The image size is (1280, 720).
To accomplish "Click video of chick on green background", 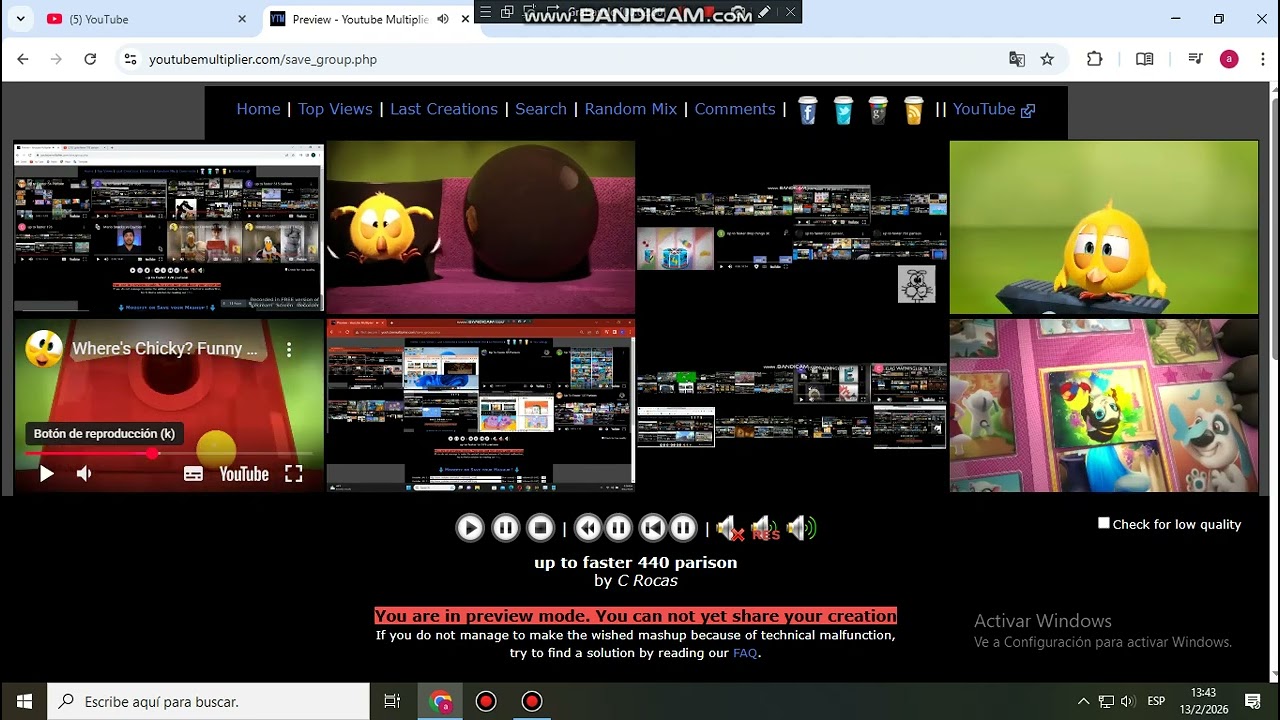I will [1104, 227].
